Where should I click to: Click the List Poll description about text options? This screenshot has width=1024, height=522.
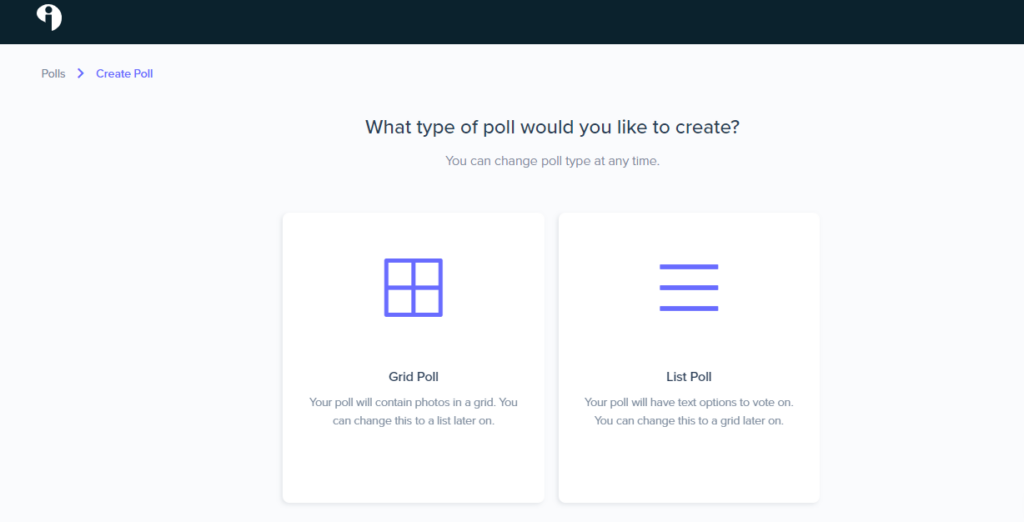(689, 411)
